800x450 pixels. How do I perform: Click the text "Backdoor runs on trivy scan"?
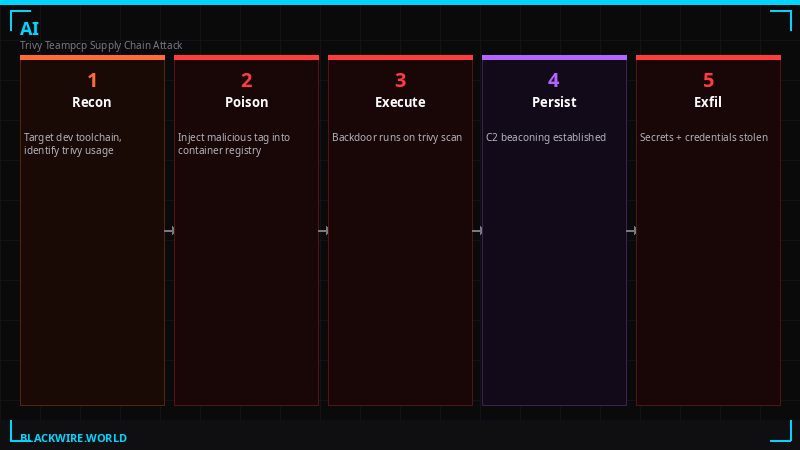pos(397,137)
